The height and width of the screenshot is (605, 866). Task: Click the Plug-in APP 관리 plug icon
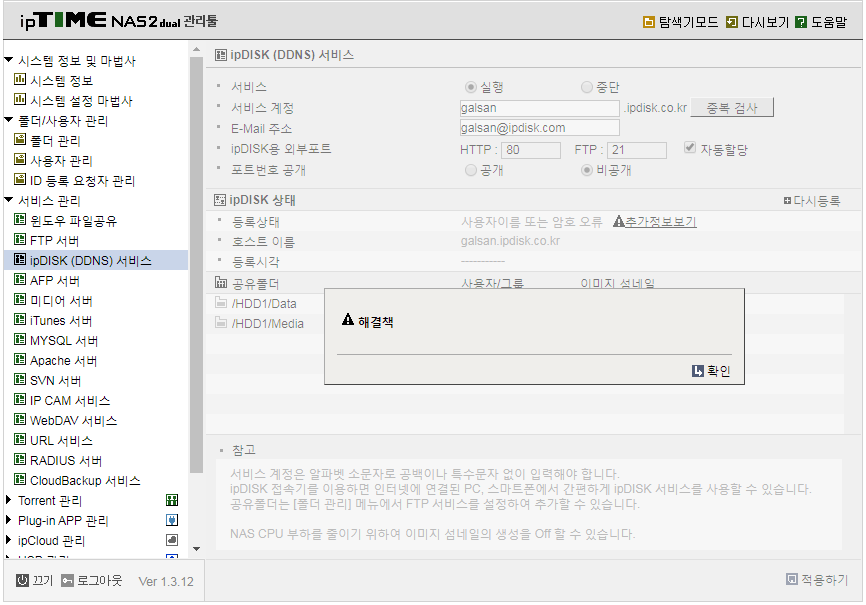(172, 520)
